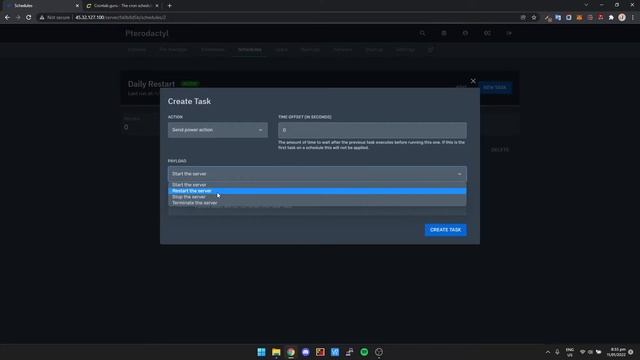Click the Not secure site info indicator
This screenshot has height=360, width=640.
coord(55,18)
